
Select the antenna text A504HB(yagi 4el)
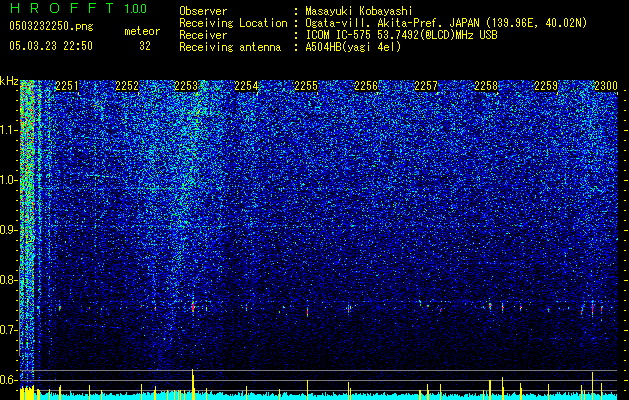point(353,47)
